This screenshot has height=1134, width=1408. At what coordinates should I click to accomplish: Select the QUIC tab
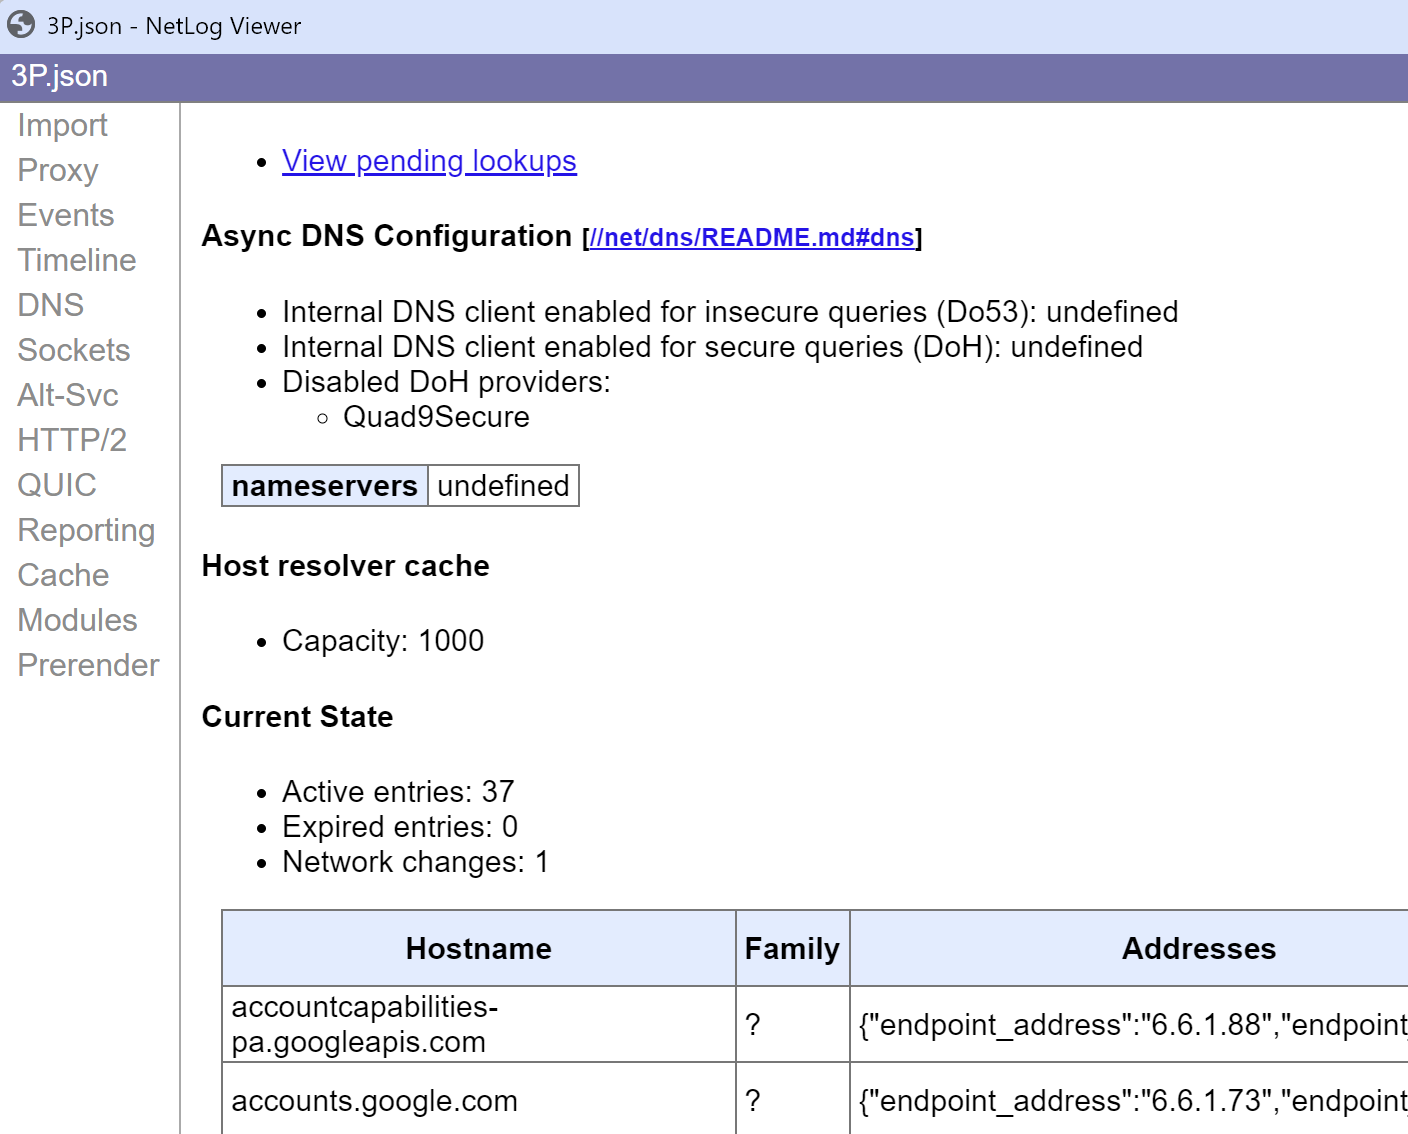57,485
